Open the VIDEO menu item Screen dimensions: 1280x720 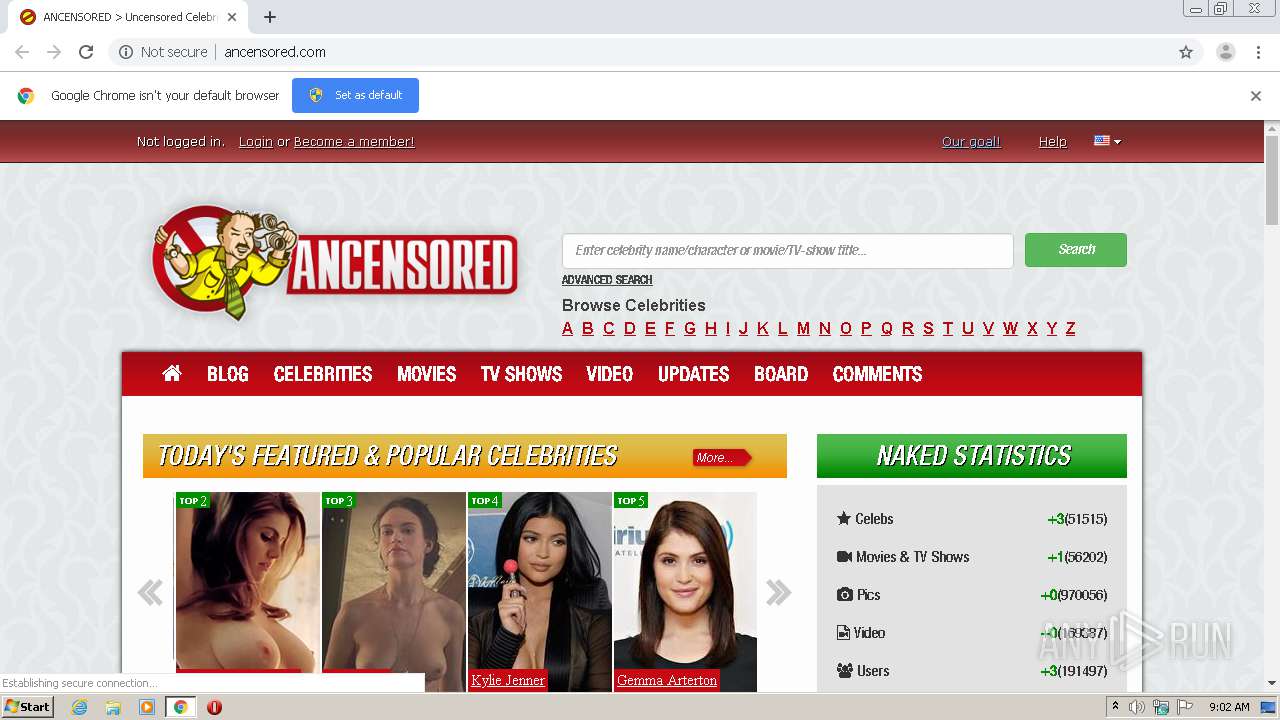[610, 374]
